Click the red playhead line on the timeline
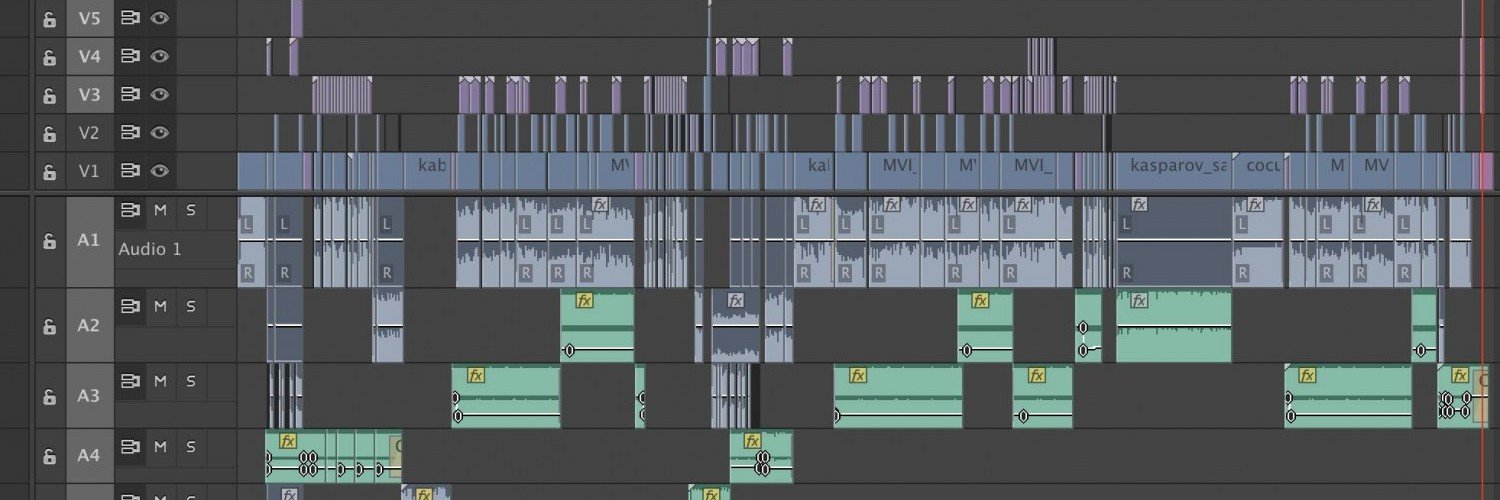 [x=1481, y=250]
